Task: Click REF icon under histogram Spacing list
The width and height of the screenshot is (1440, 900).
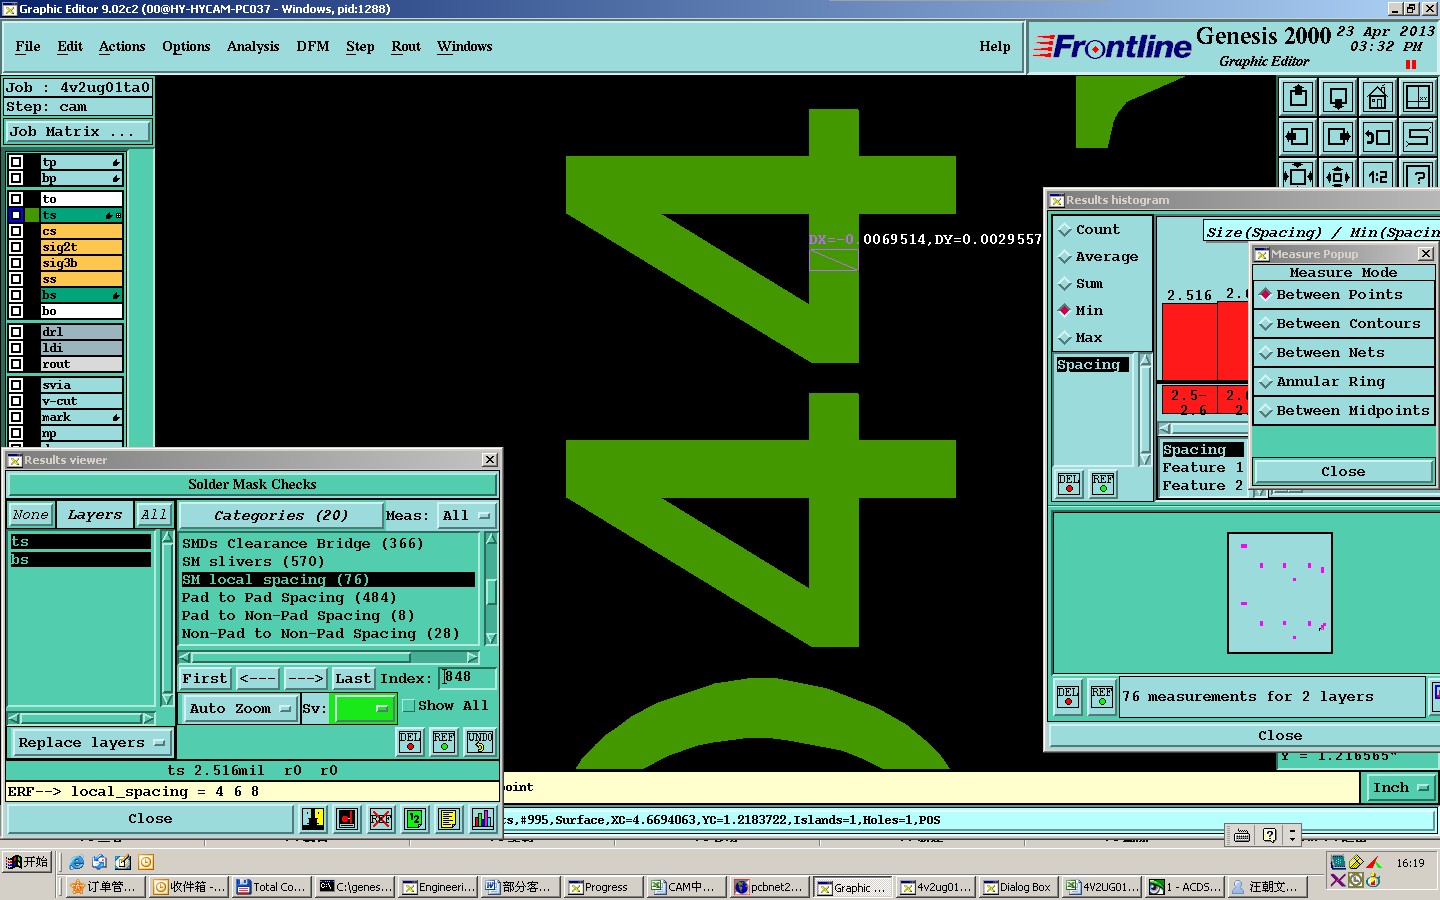Action: coord(1103,485)
